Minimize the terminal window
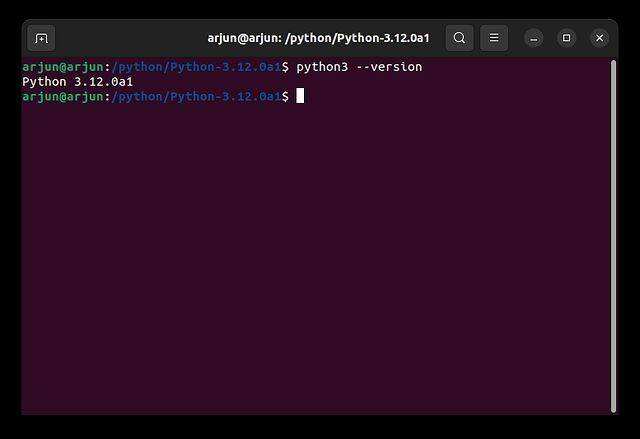Viewport: 640px width, 439px height. (x=535, y=38)
